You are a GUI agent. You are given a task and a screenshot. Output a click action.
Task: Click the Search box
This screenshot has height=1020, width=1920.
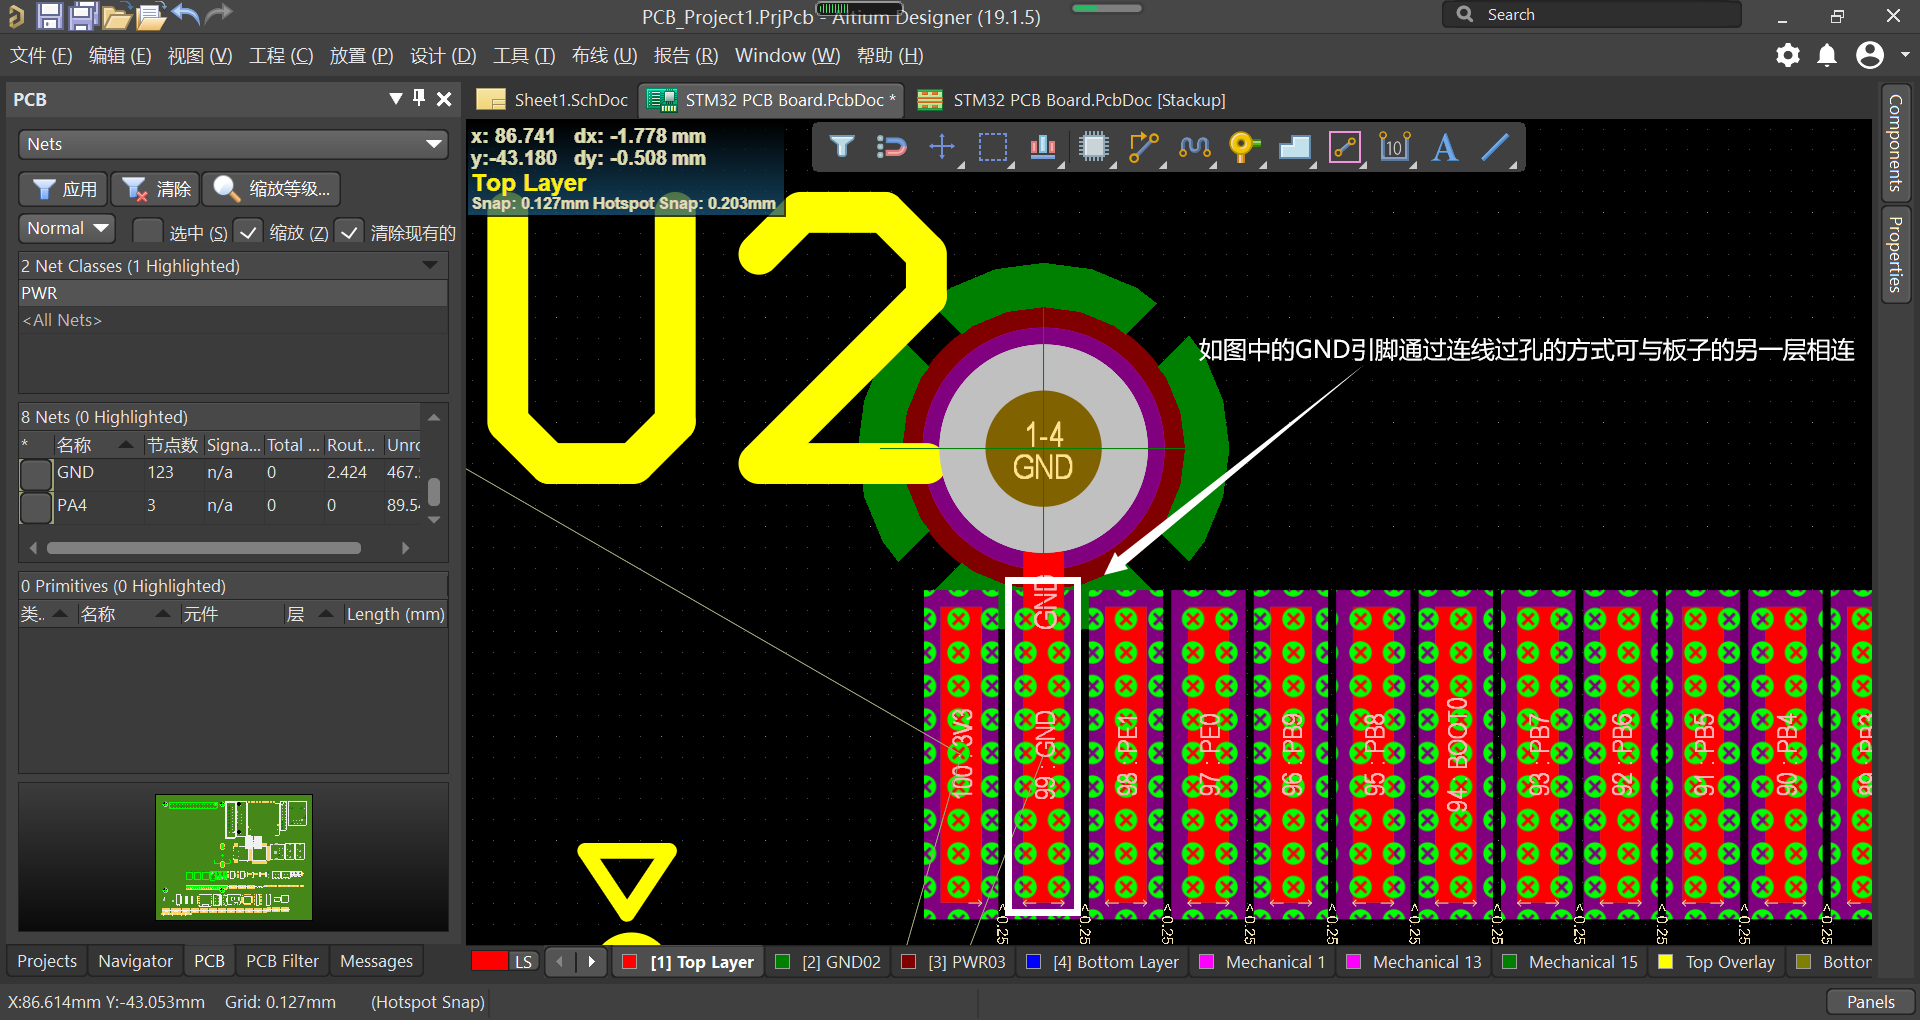point(1591,15)
